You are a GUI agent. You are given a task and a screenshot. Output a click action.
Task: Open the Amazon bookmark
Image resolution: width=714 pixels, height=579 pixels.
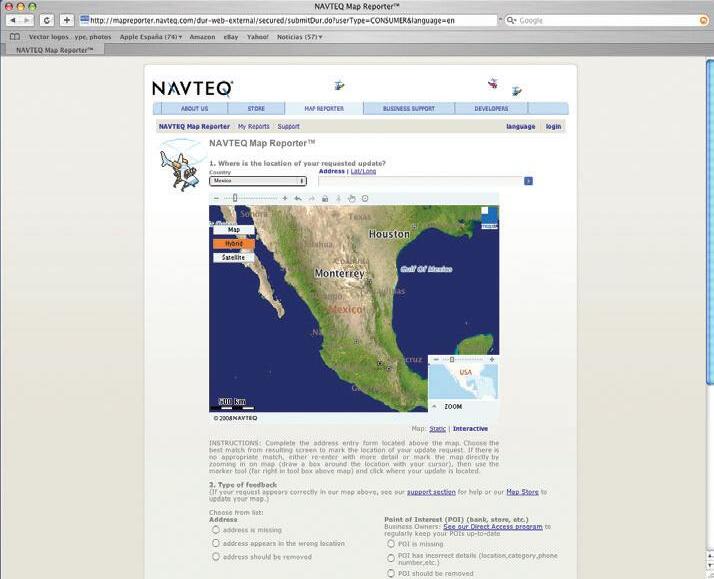[202, 37]
